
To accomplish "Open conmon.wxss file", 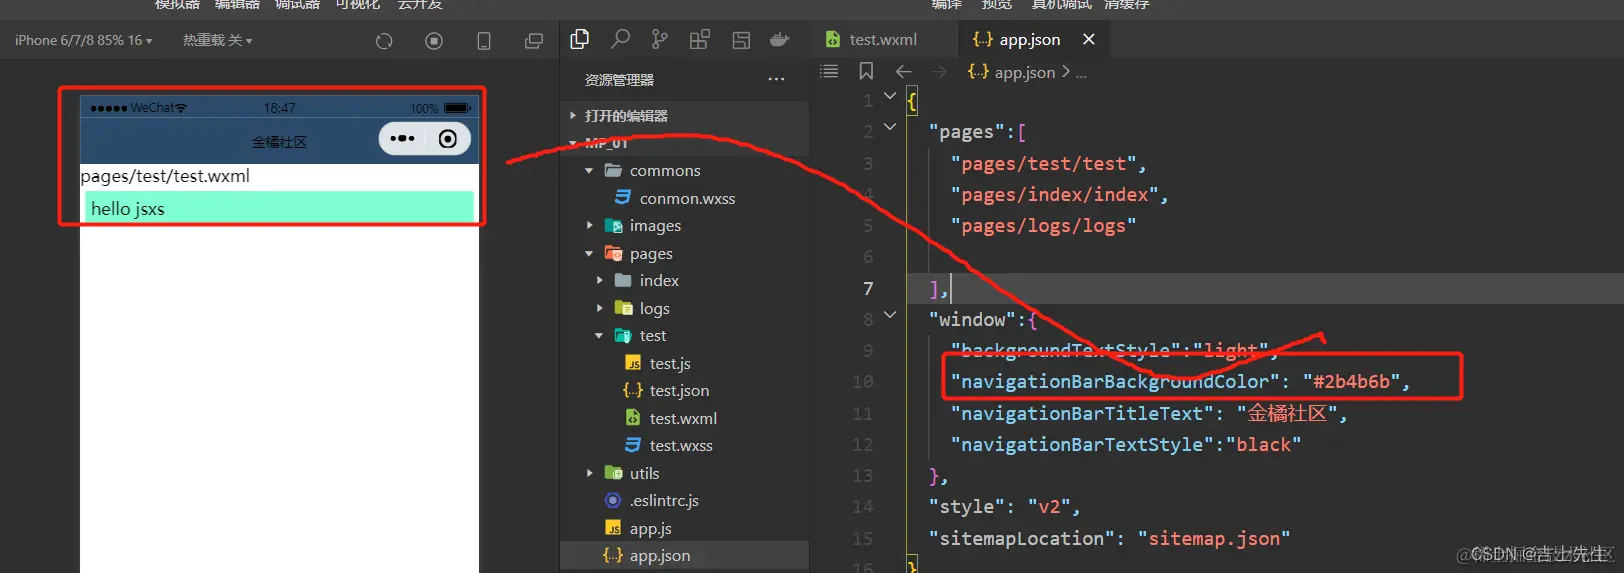I will click(x=685, y=199).
